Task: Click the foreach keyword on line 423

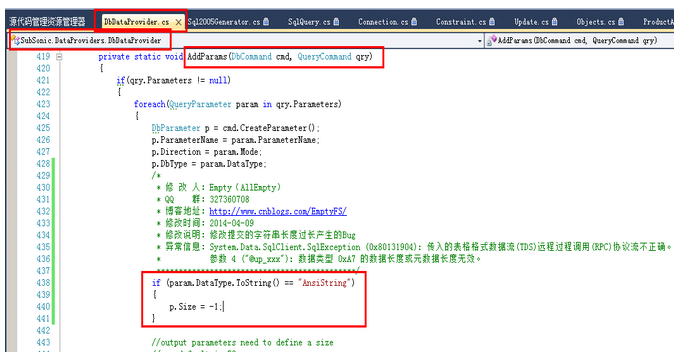Action: (x=150, y=104)
